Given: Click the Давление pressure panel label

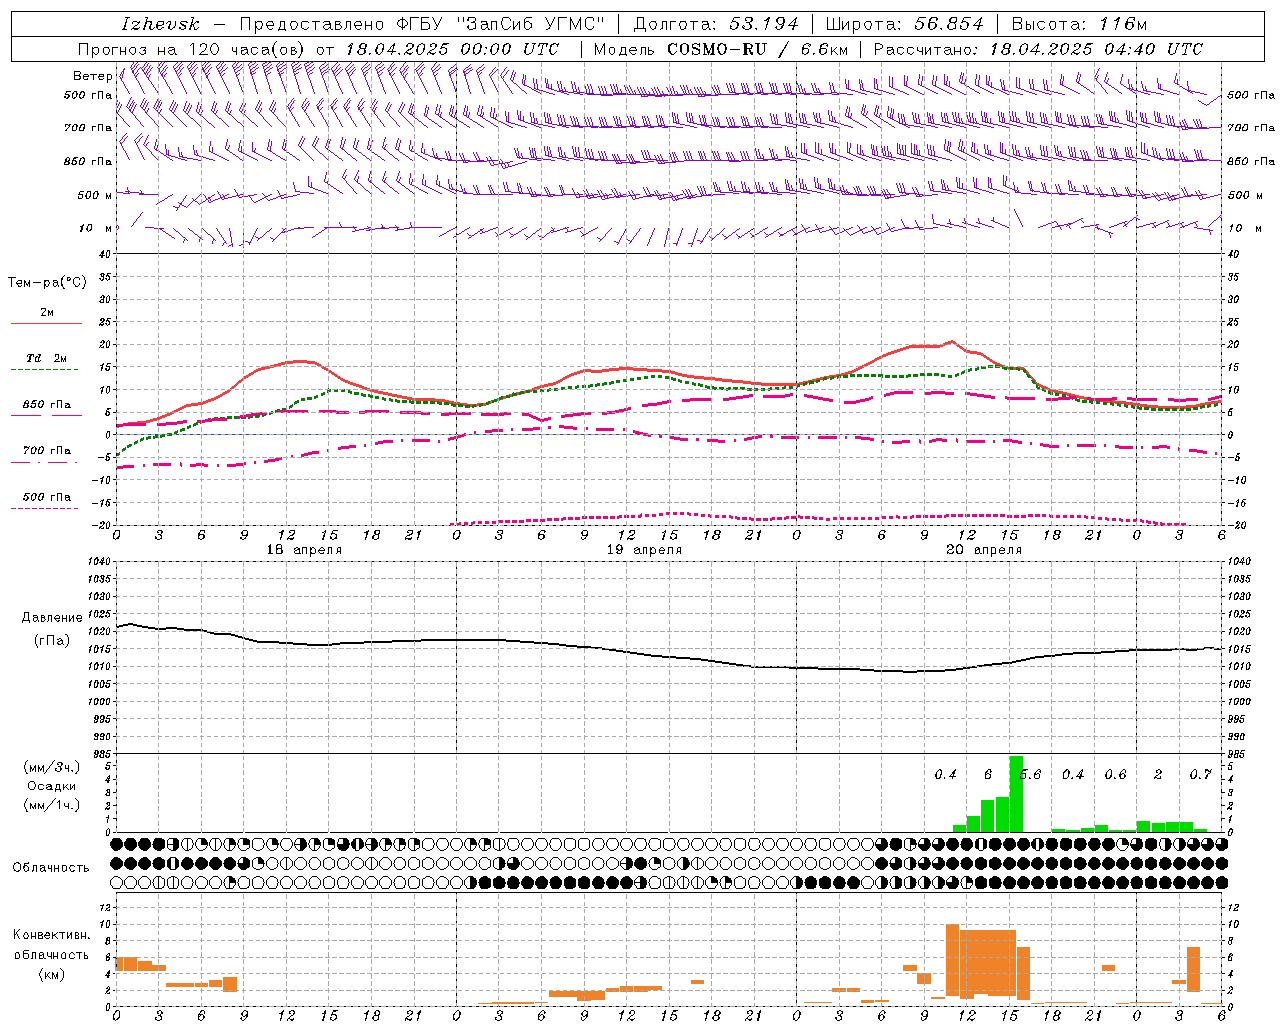Looking at the screenshot, I should click(x=52, y=618).
